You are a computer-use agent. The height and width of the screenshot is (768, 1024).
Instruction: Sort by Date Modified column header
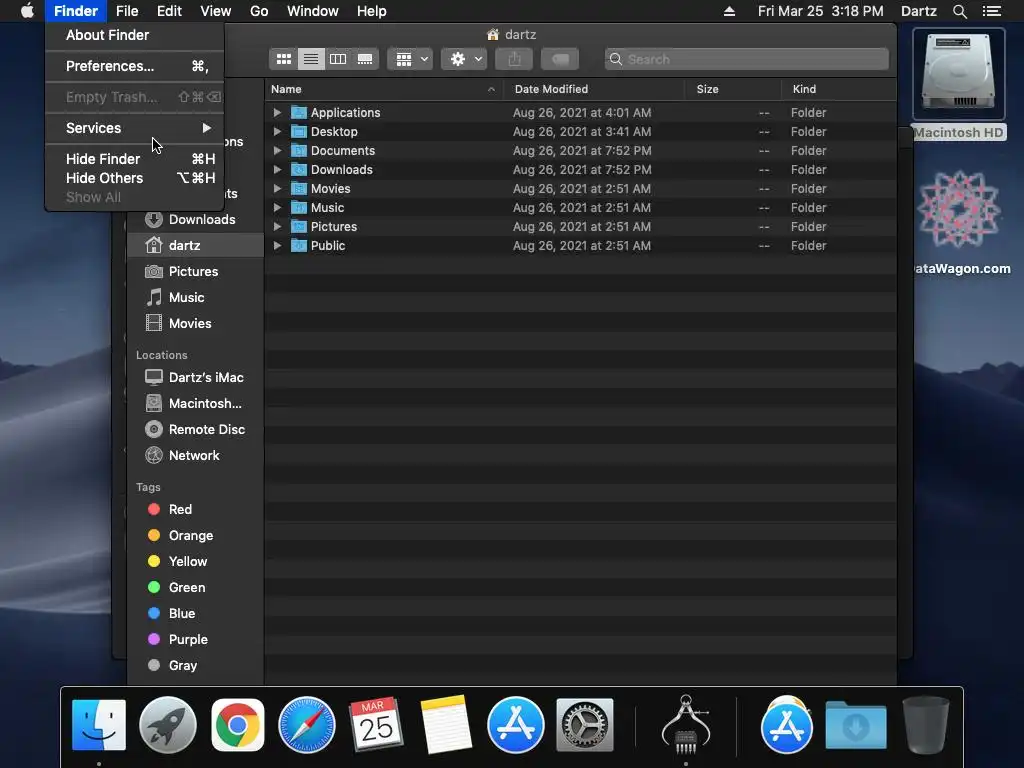(x=594, y=89)
